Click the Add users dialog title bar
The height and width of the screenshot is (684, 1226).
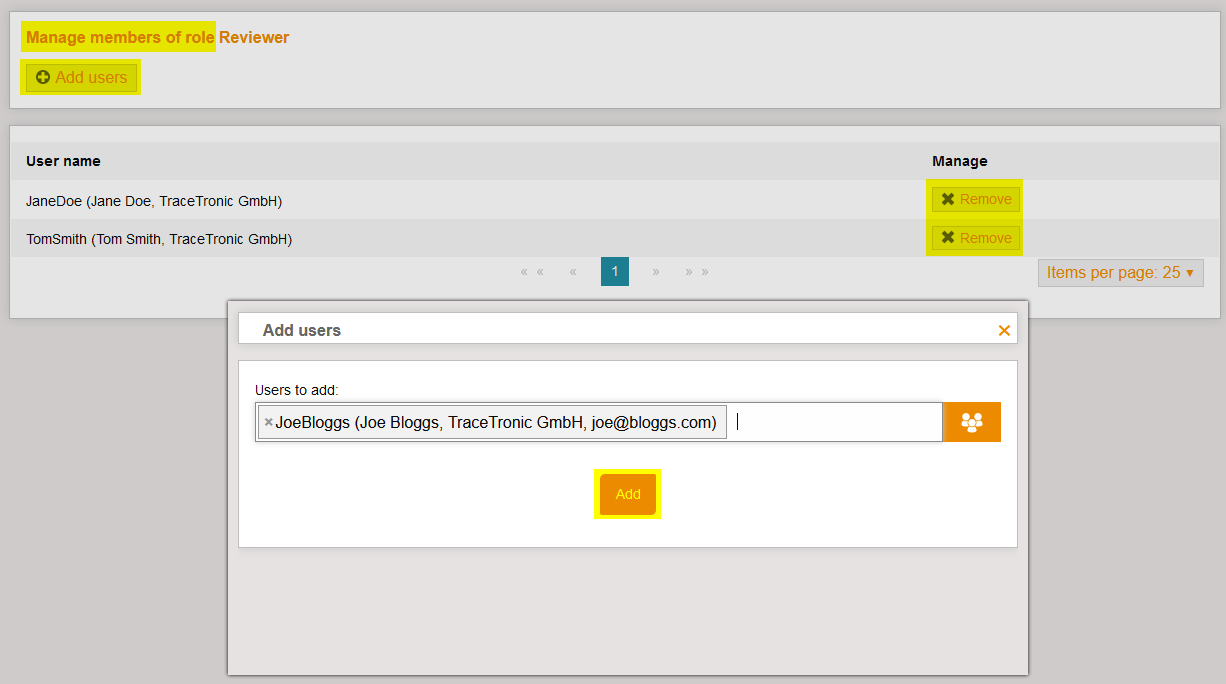(x=600, y=330)
